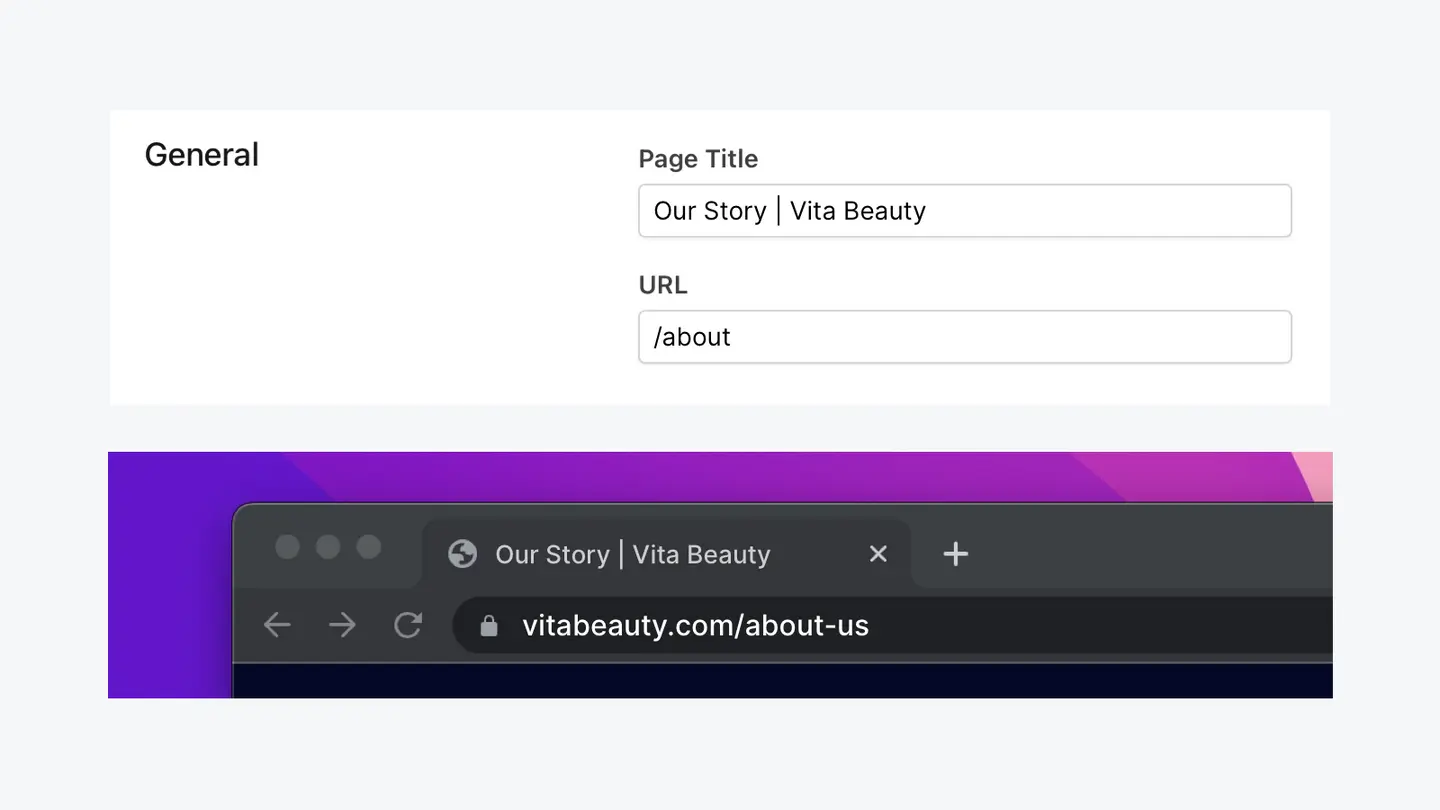This screenshot has height=810, width=1440.
Task: Click the vitabeauty.com/about-us address text
Action: (695, 626)
